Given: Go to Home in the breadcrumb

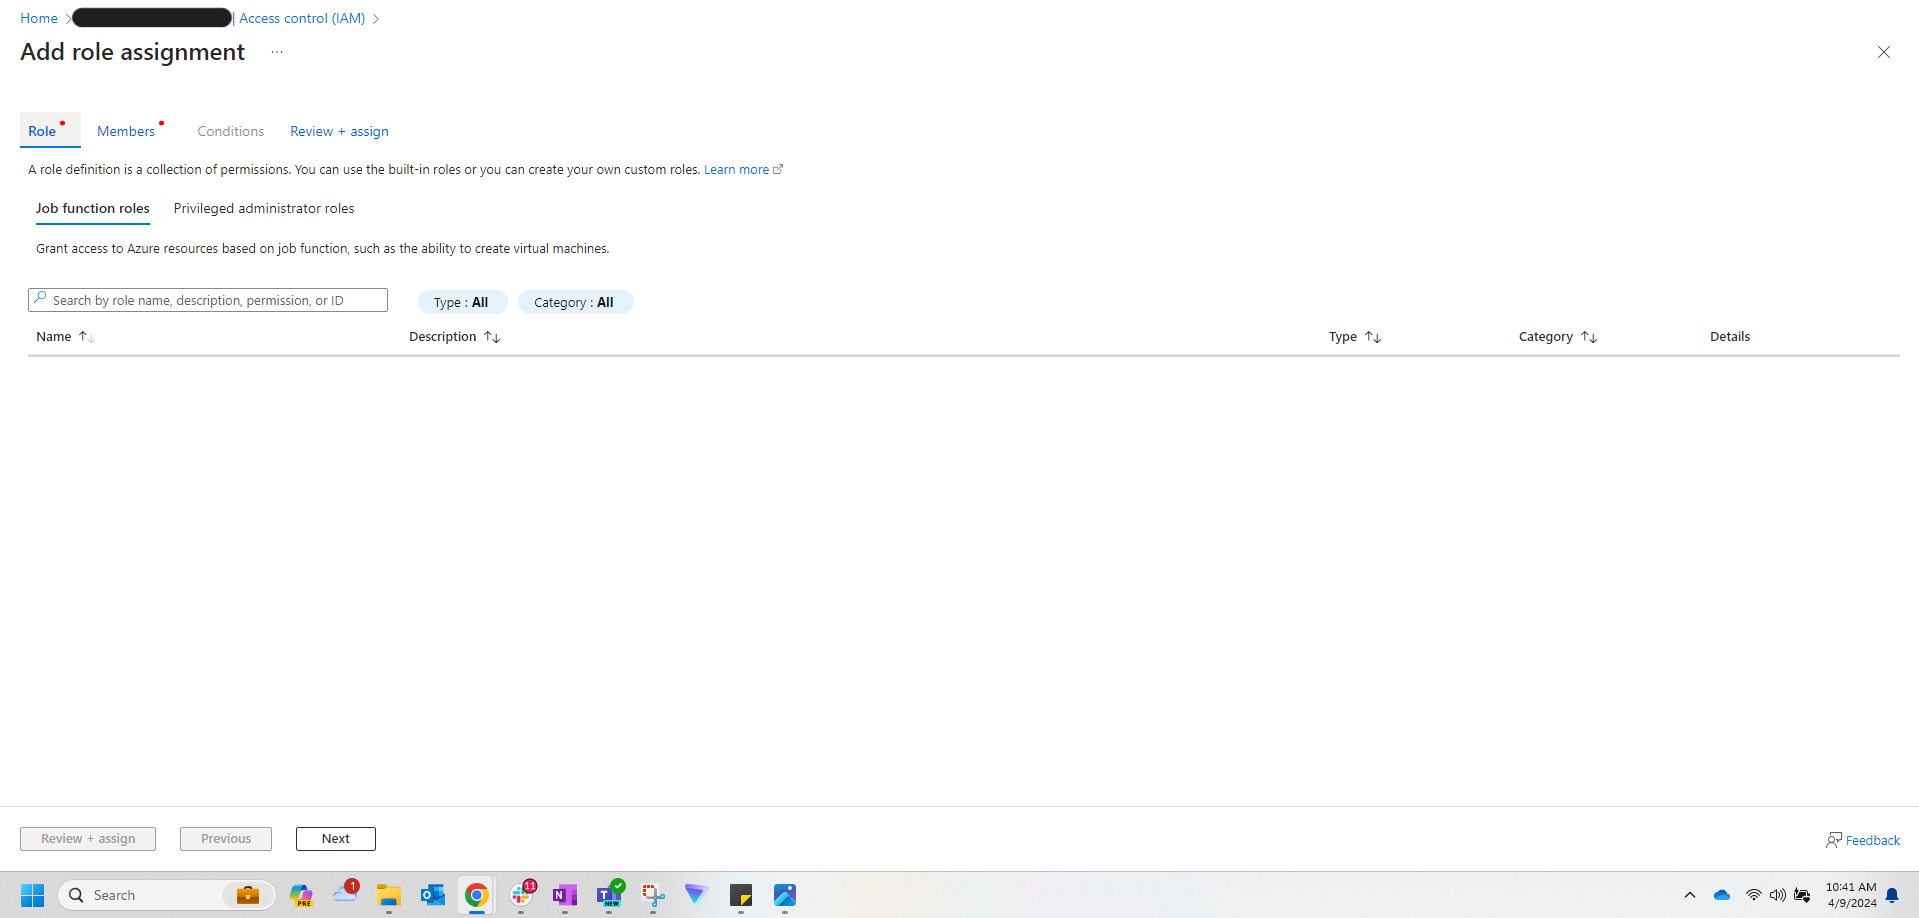Looking at the screenshot, I should [x=39, y=18].
